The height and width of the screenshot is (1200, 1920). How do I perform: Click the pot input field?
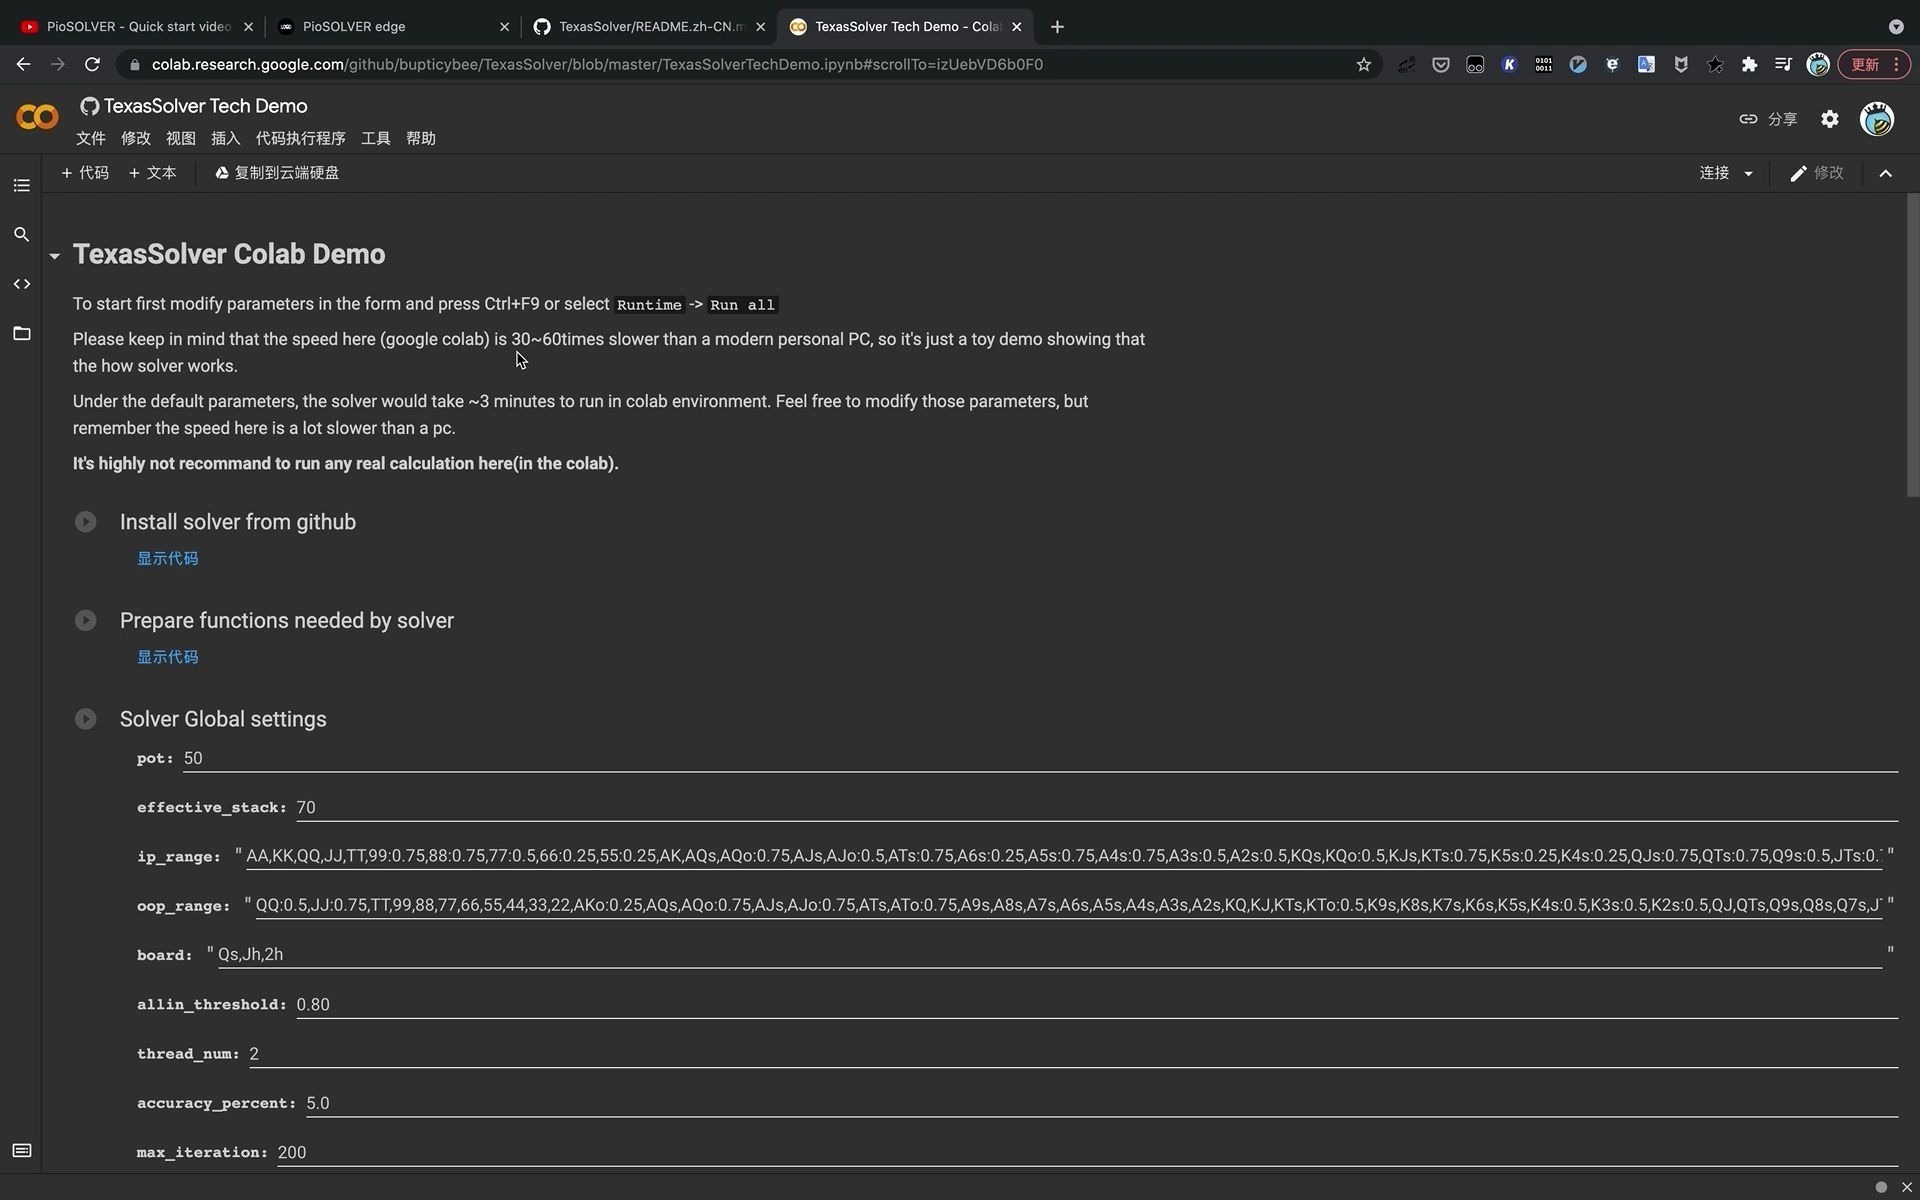point(1040,759)
